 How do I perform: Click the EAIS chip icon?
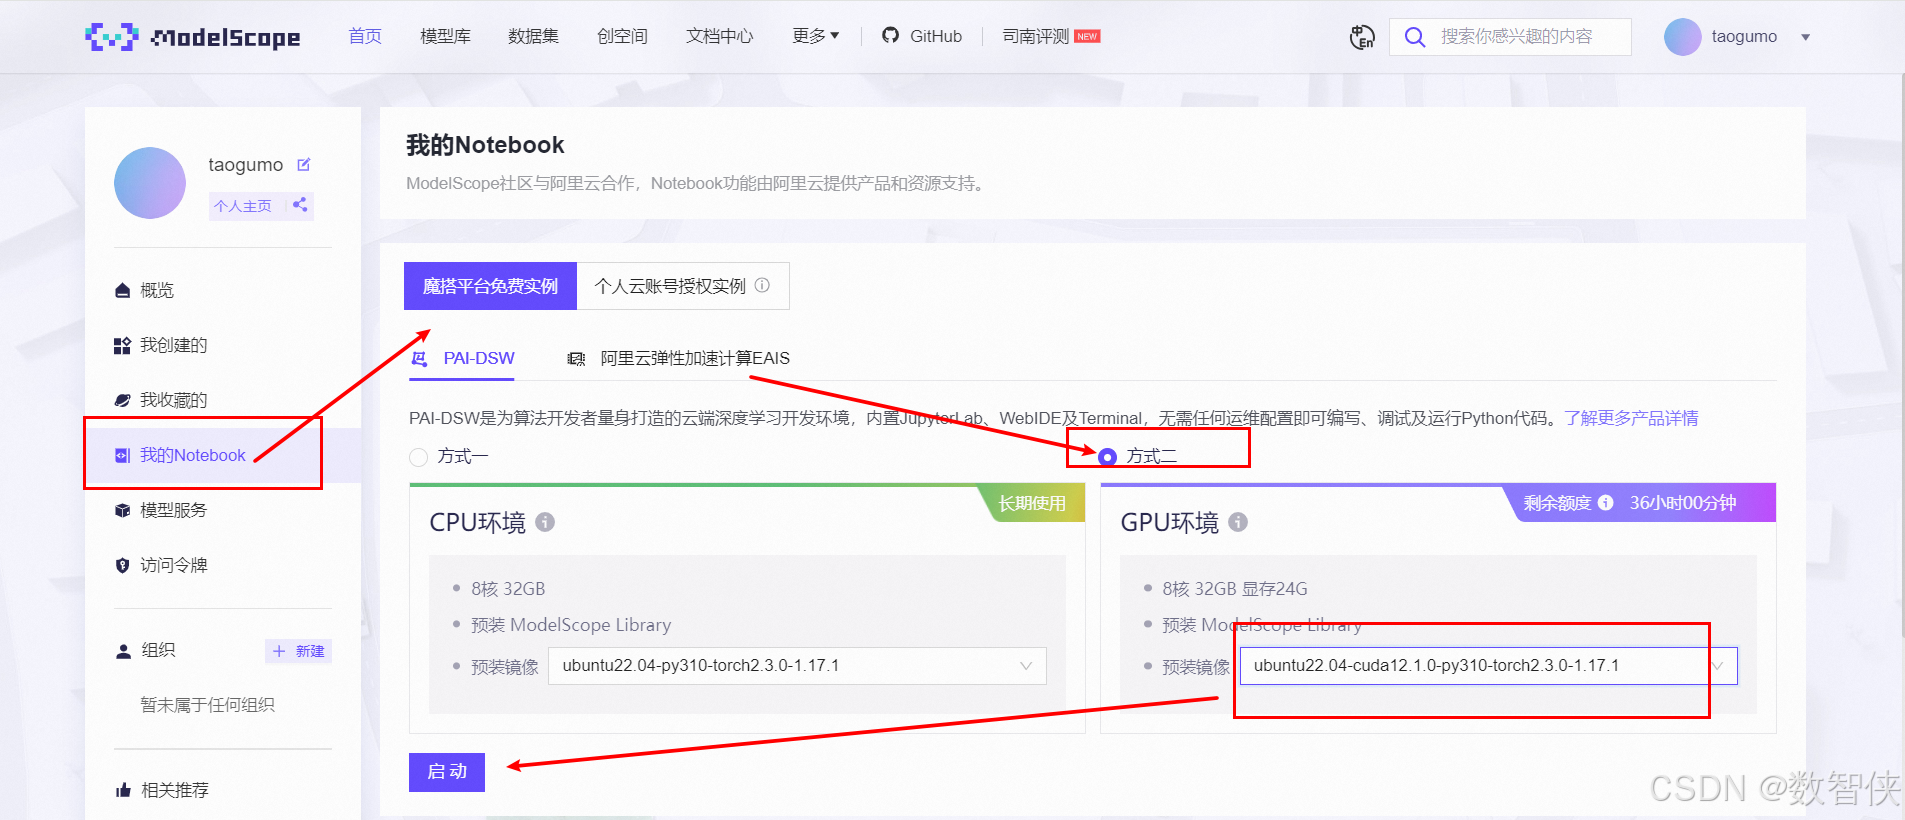click(x=576, y=358)
